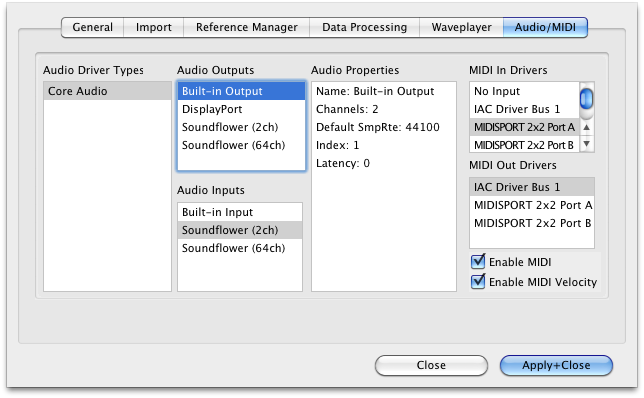This screenshot has height=398, width=644.
Task: Select the Audio/MIDI tab
Action: click(x=545, y=28)
